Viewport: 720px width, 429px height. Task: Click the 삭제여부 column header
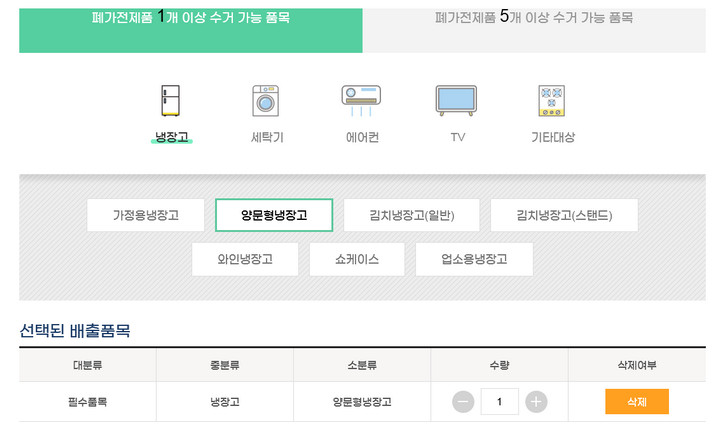[x=637, y=365]
